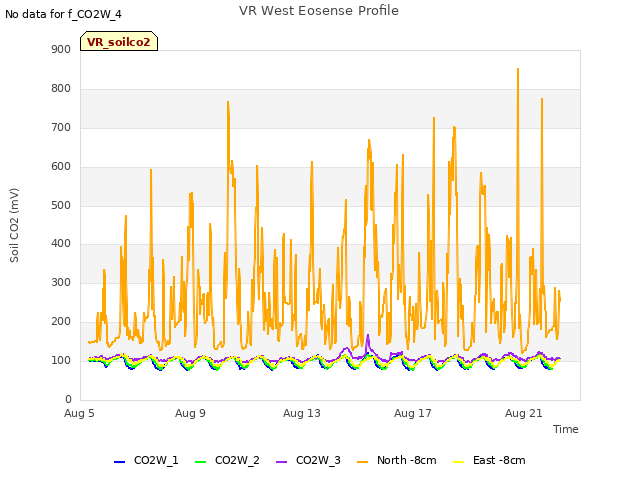Select the North -8cm legend label

click(x=407, y=460)
